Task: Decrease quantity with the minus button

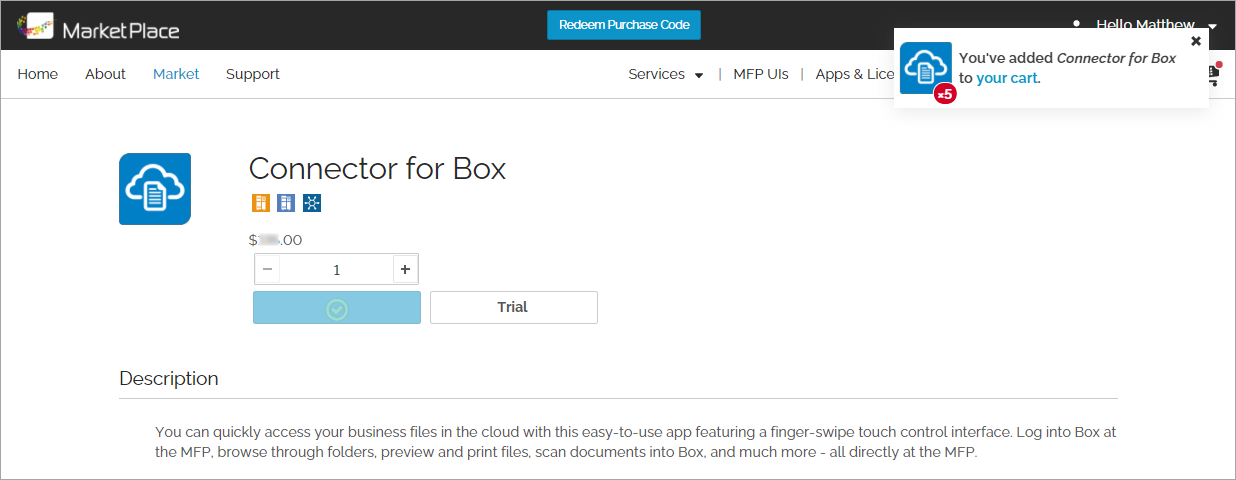Action: (x=267, y=269)
